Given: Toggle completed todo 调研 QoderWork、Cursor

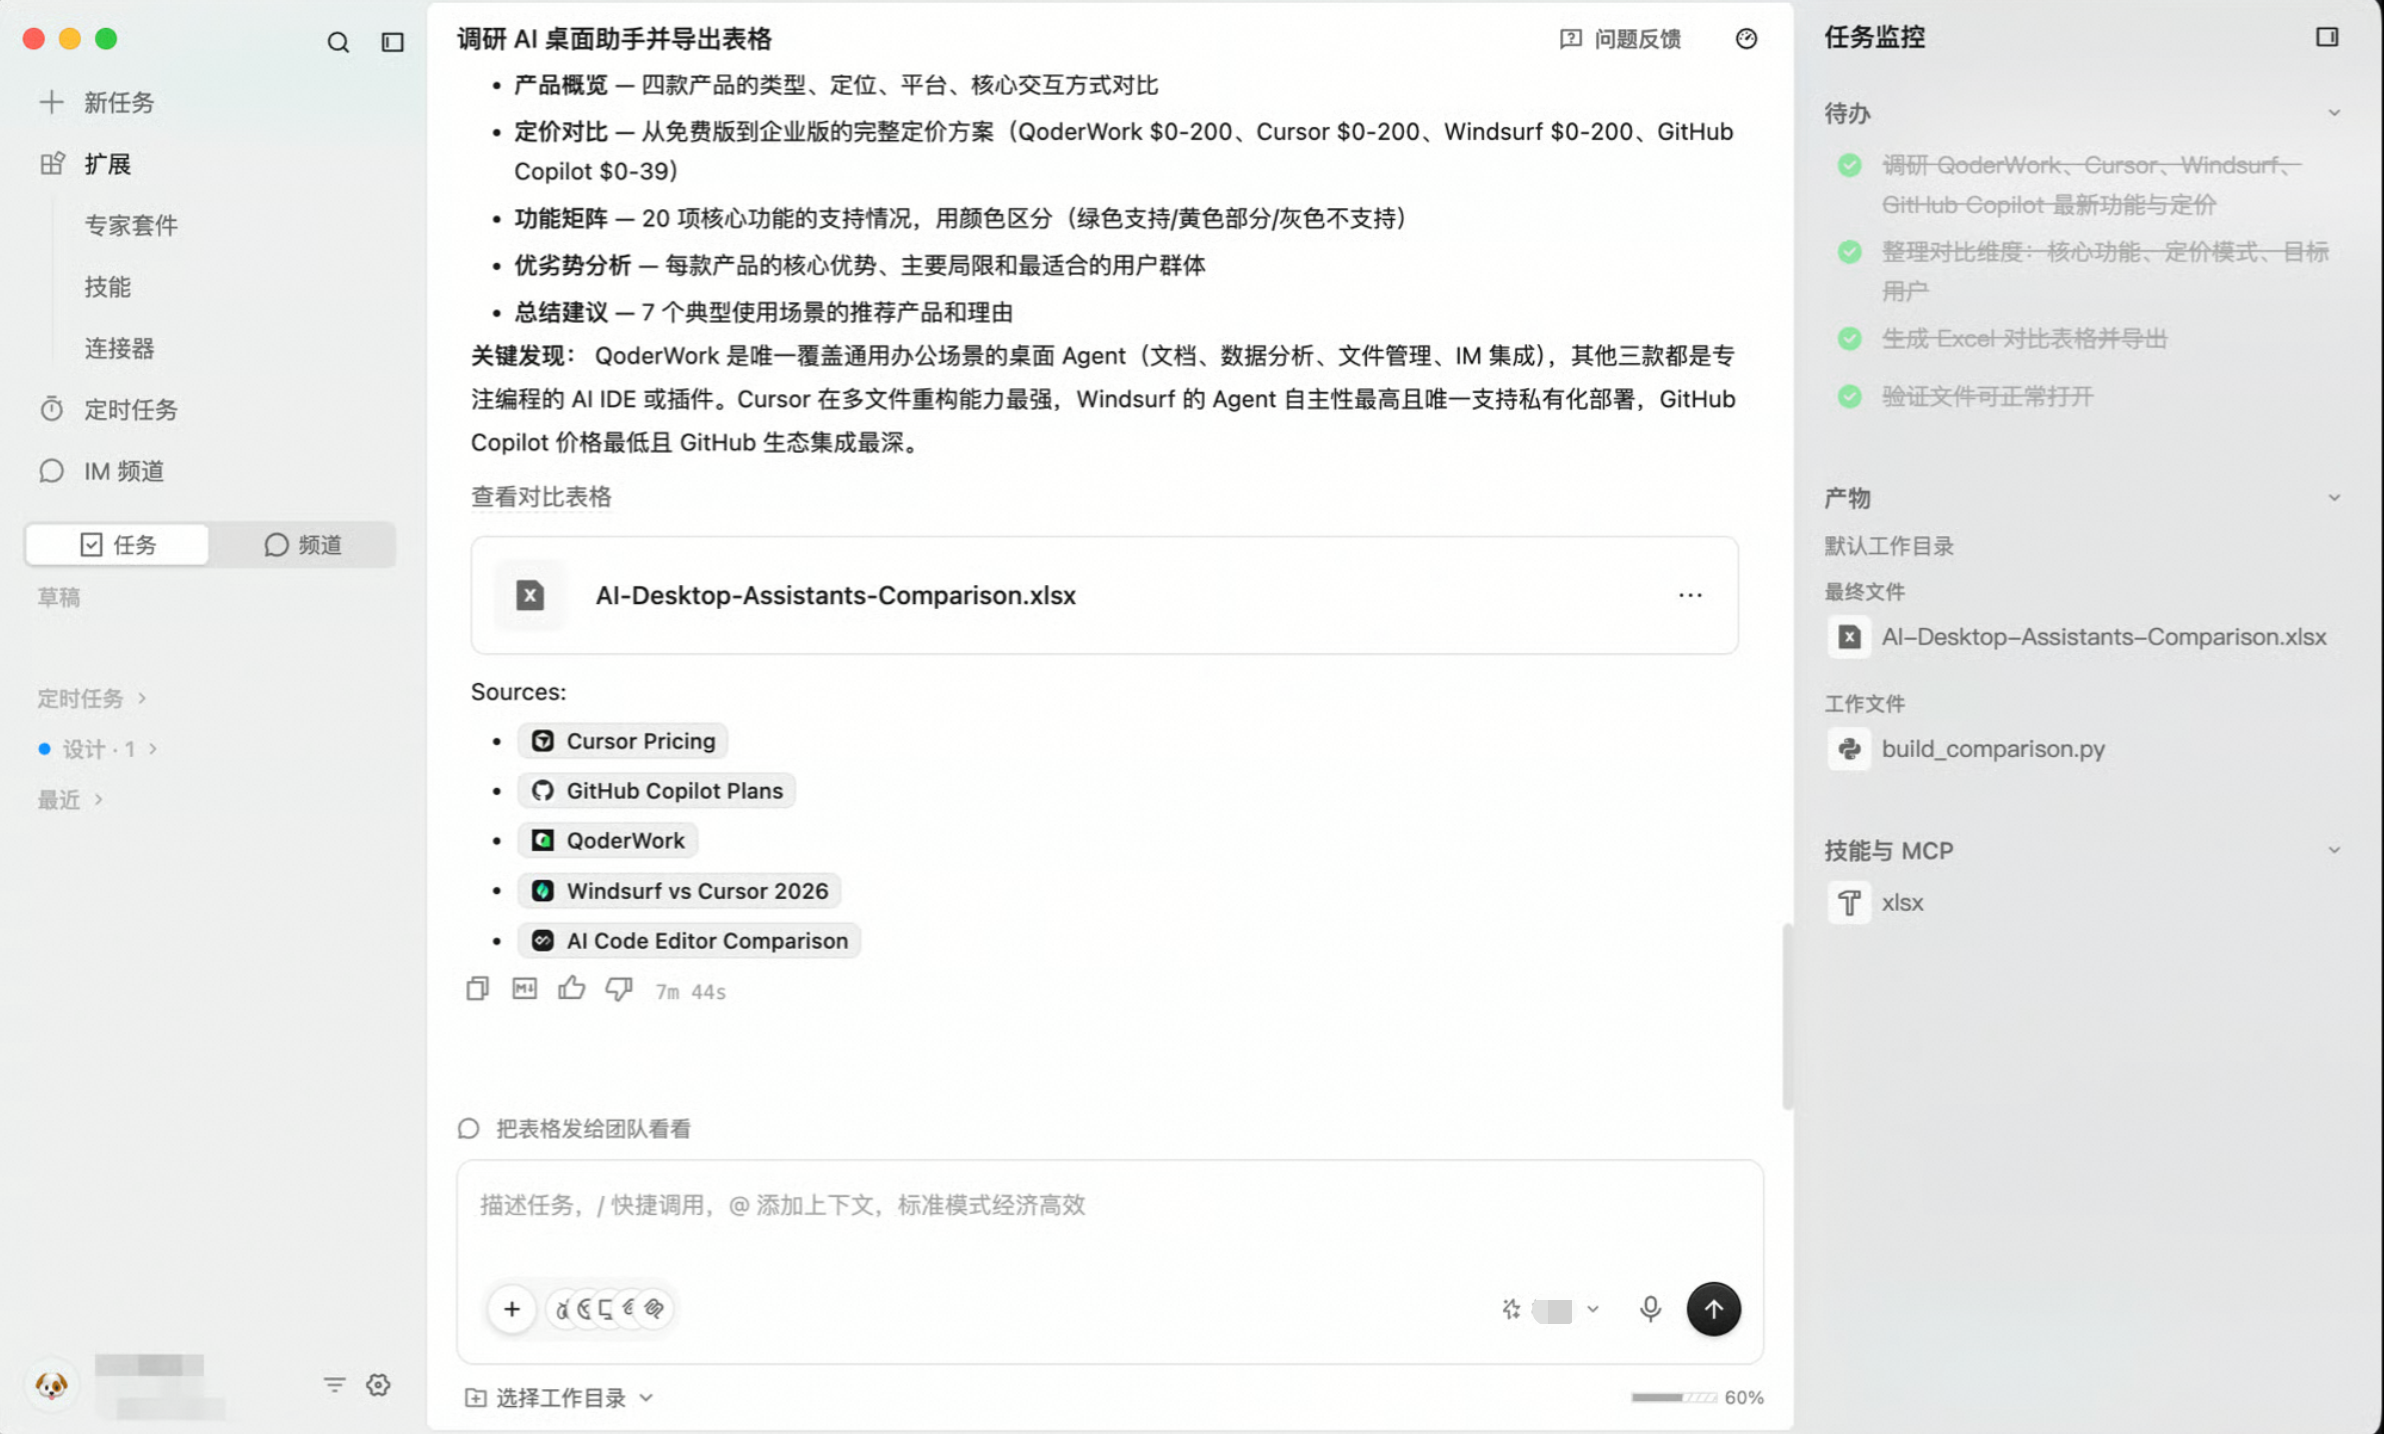Looking at the screenshot, I should [x=1849, y=165].
